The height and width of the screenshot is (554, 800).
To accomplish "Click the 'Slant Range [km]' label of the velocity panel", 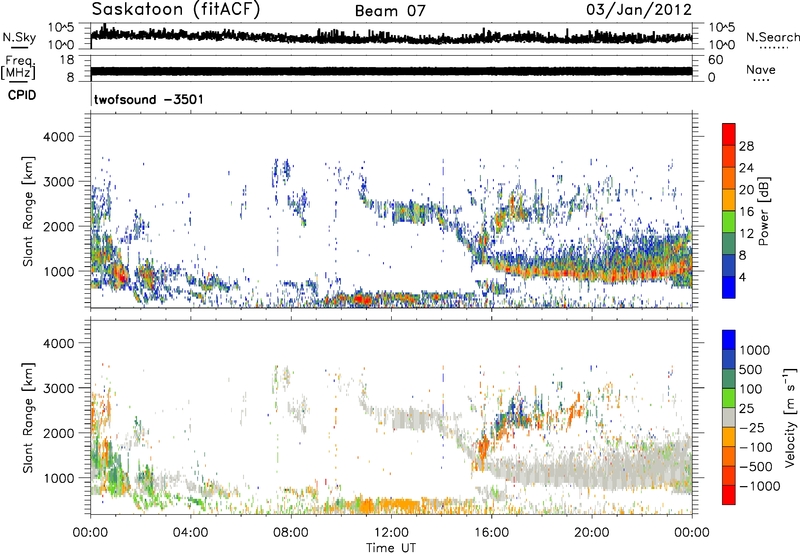I will click(x=28, y=418).
